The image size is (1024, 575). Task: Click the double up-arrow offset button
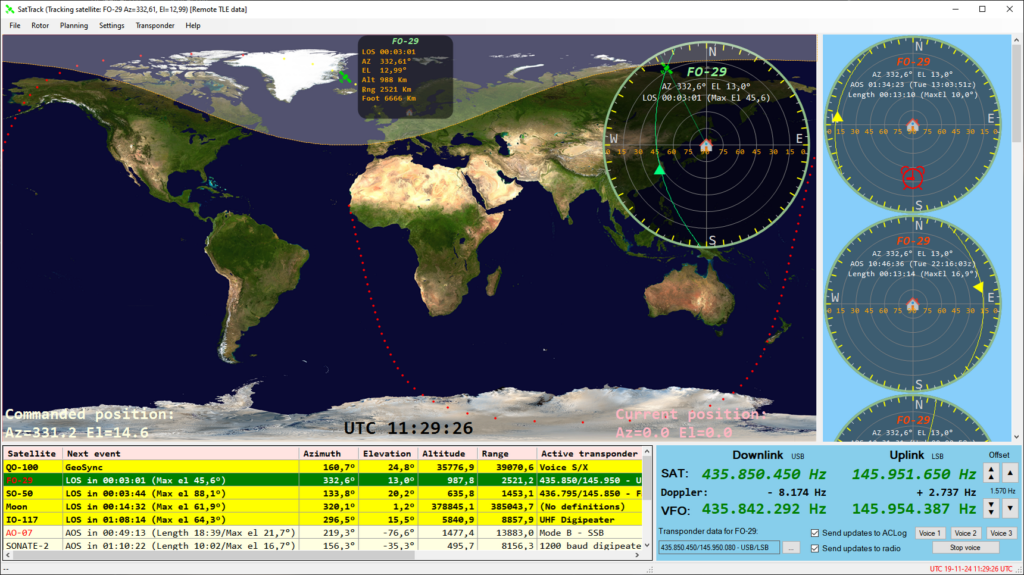tap(991, 473)
